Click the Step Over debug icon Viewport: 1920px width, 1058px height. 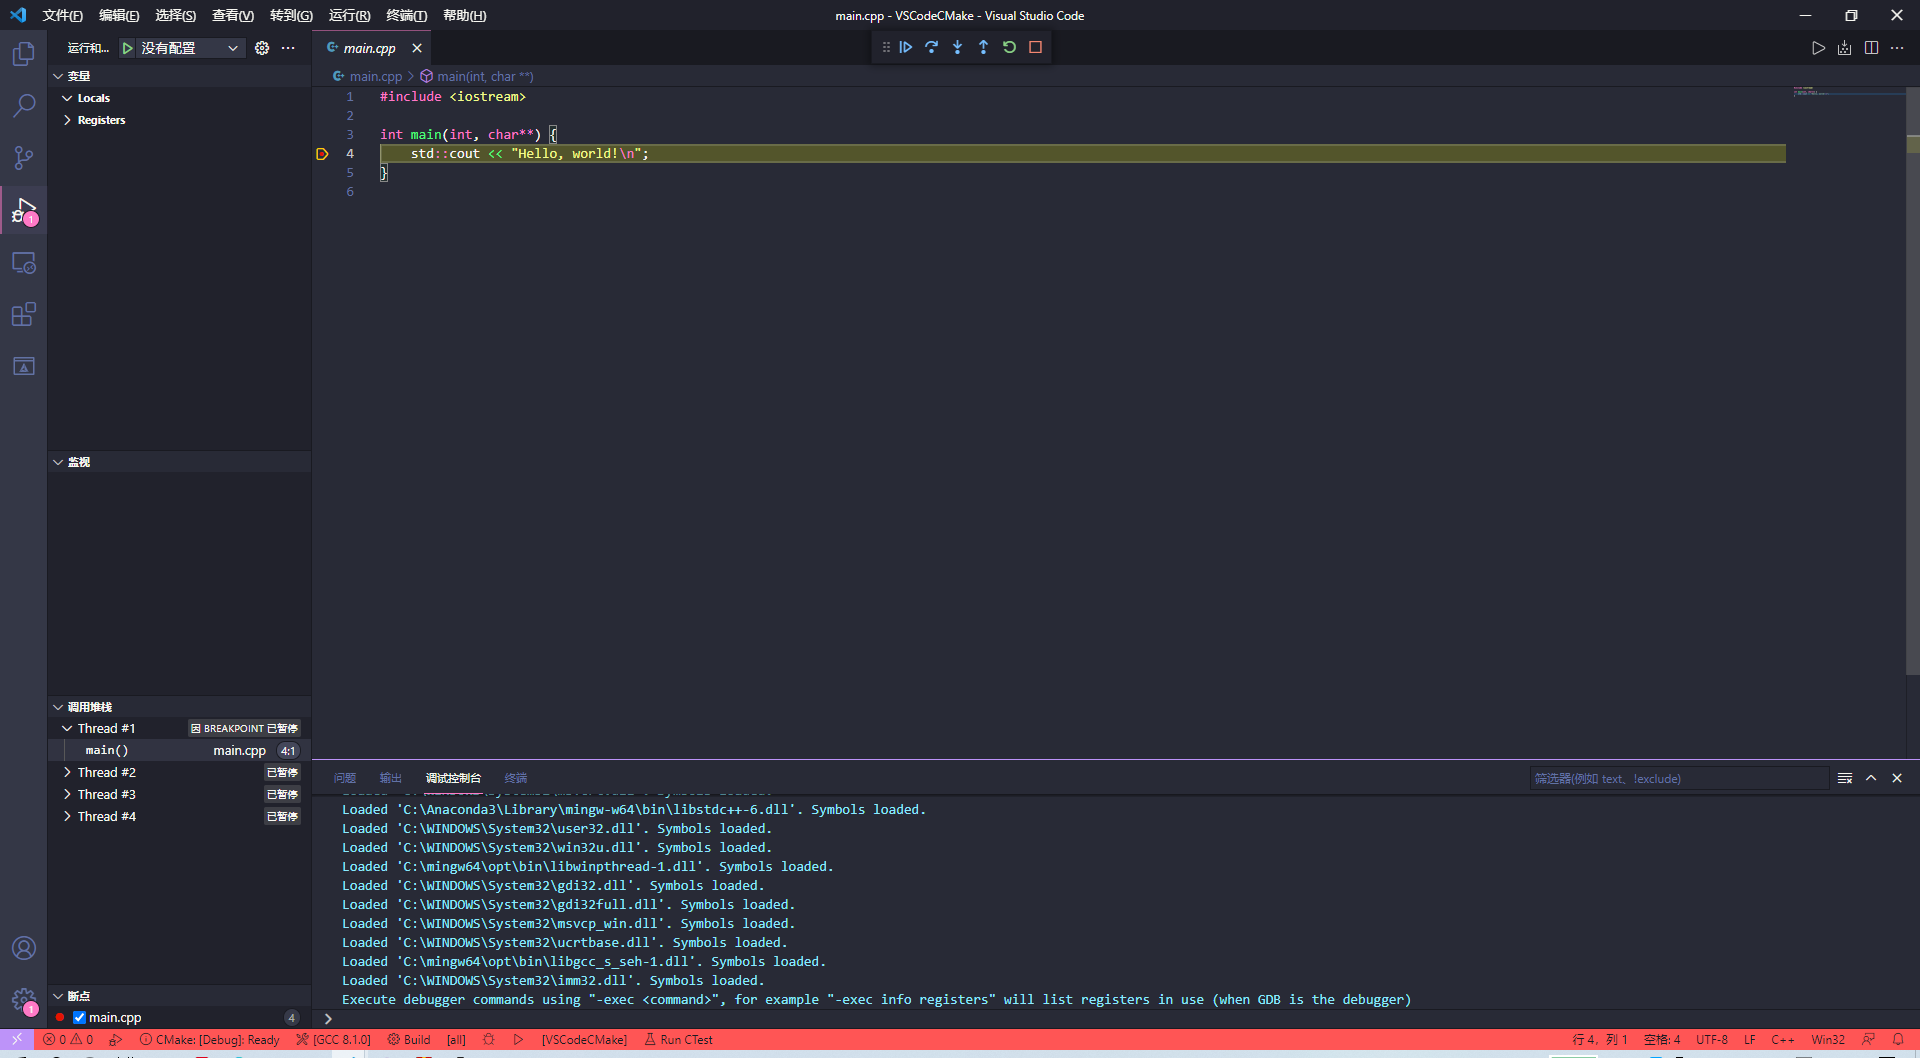click(931, 47)
